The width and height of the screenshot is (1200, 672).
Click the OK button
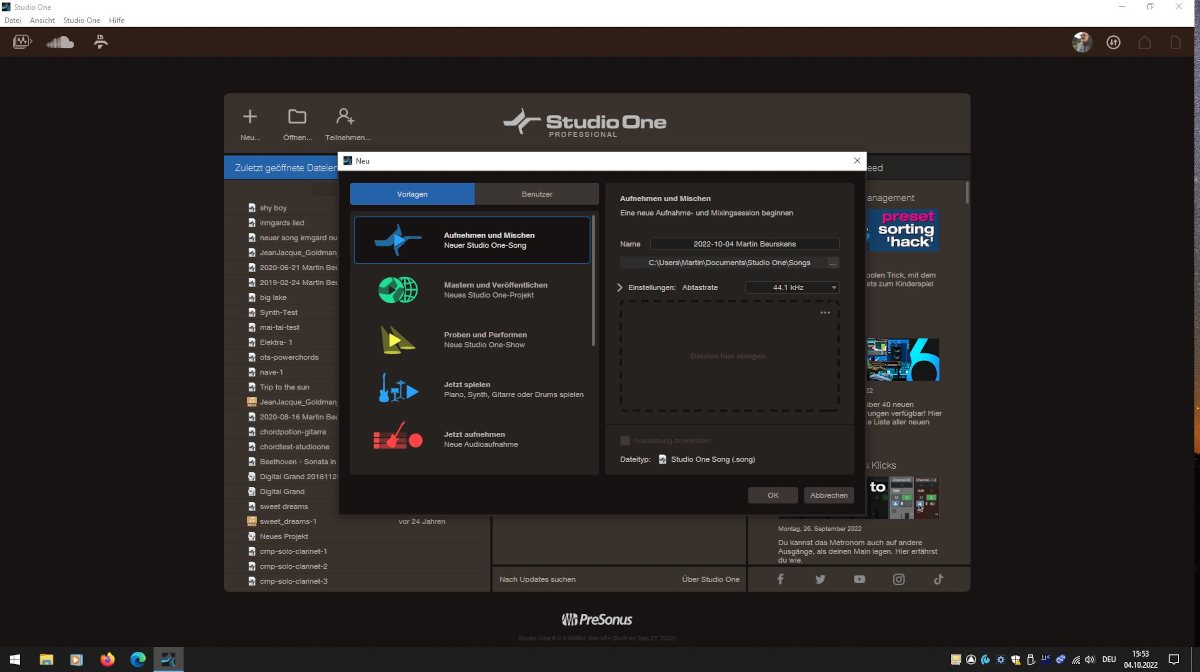(773, 495)
